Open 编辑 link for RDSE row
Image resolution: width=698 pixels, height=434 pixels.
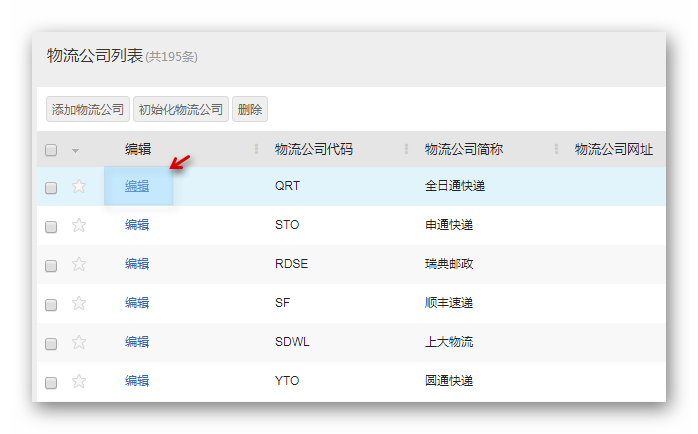(x=137, y=264)
